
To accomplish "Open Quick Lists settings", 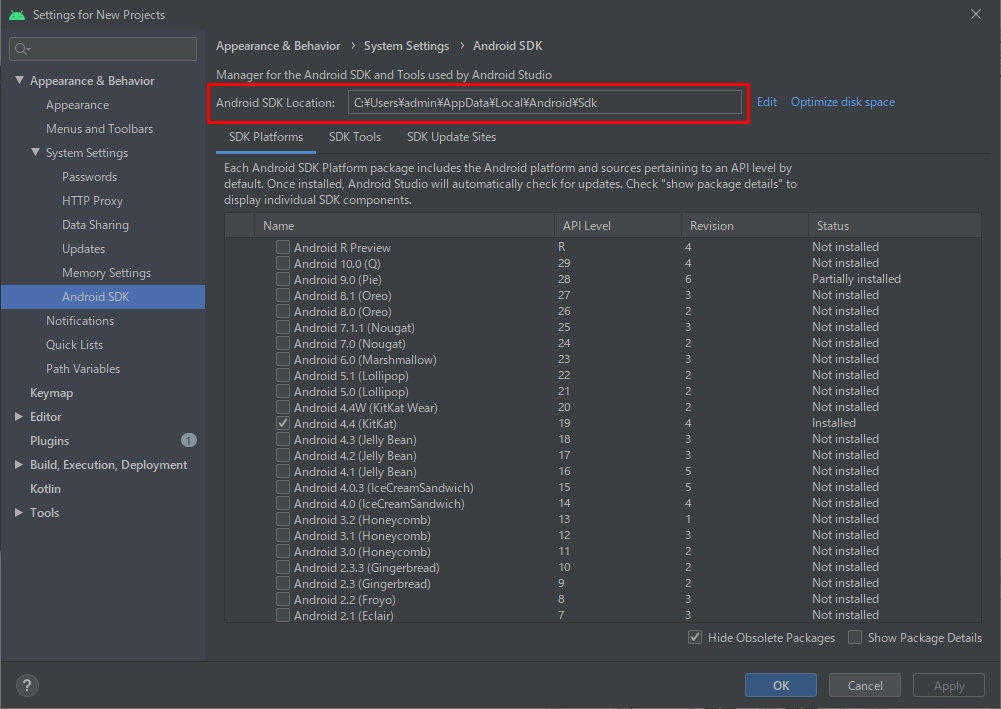I will tap(74, 345).
